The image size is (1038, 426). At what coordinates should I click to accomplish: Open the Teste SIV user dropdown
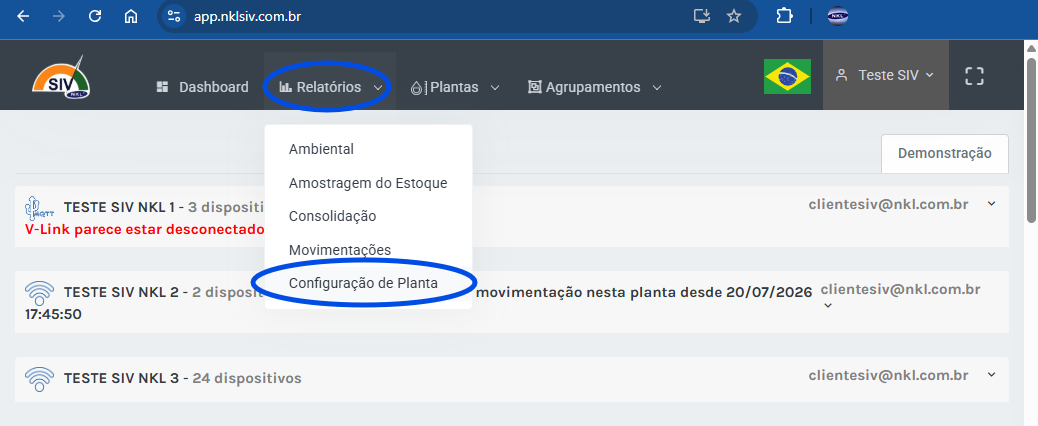(885, 75)
